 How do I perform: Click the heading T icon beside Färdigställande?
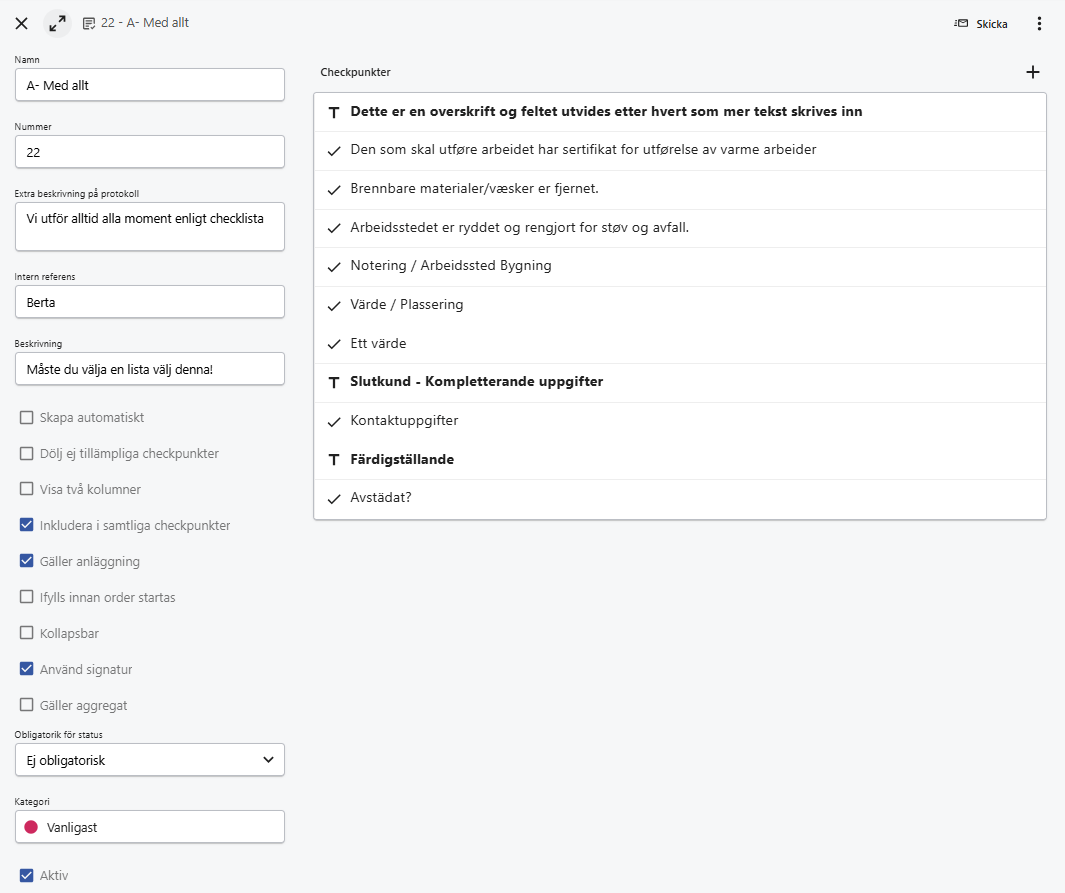pos(334,460)
